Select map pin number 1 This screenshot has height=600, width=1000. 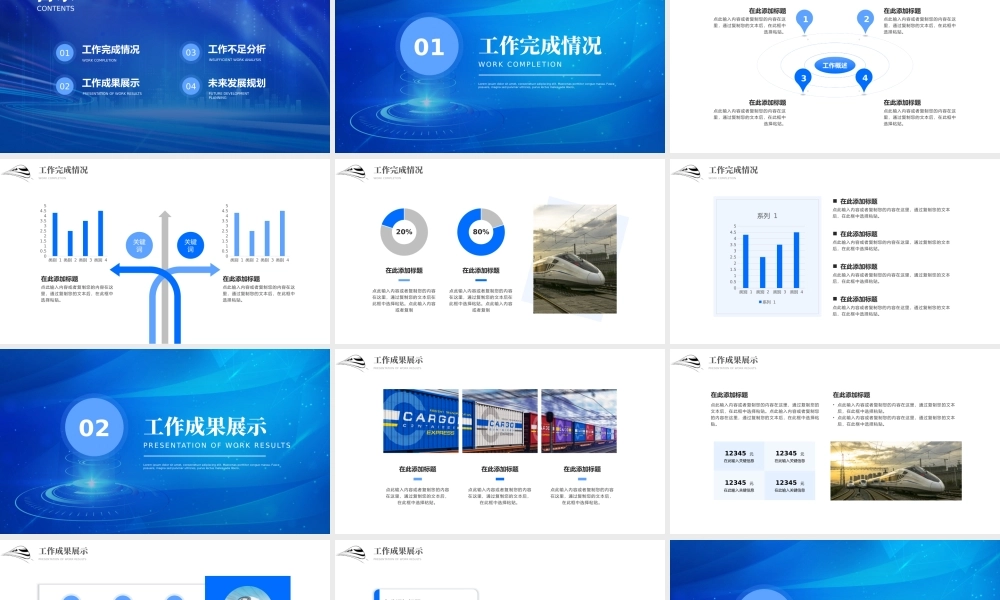(805, 21)
